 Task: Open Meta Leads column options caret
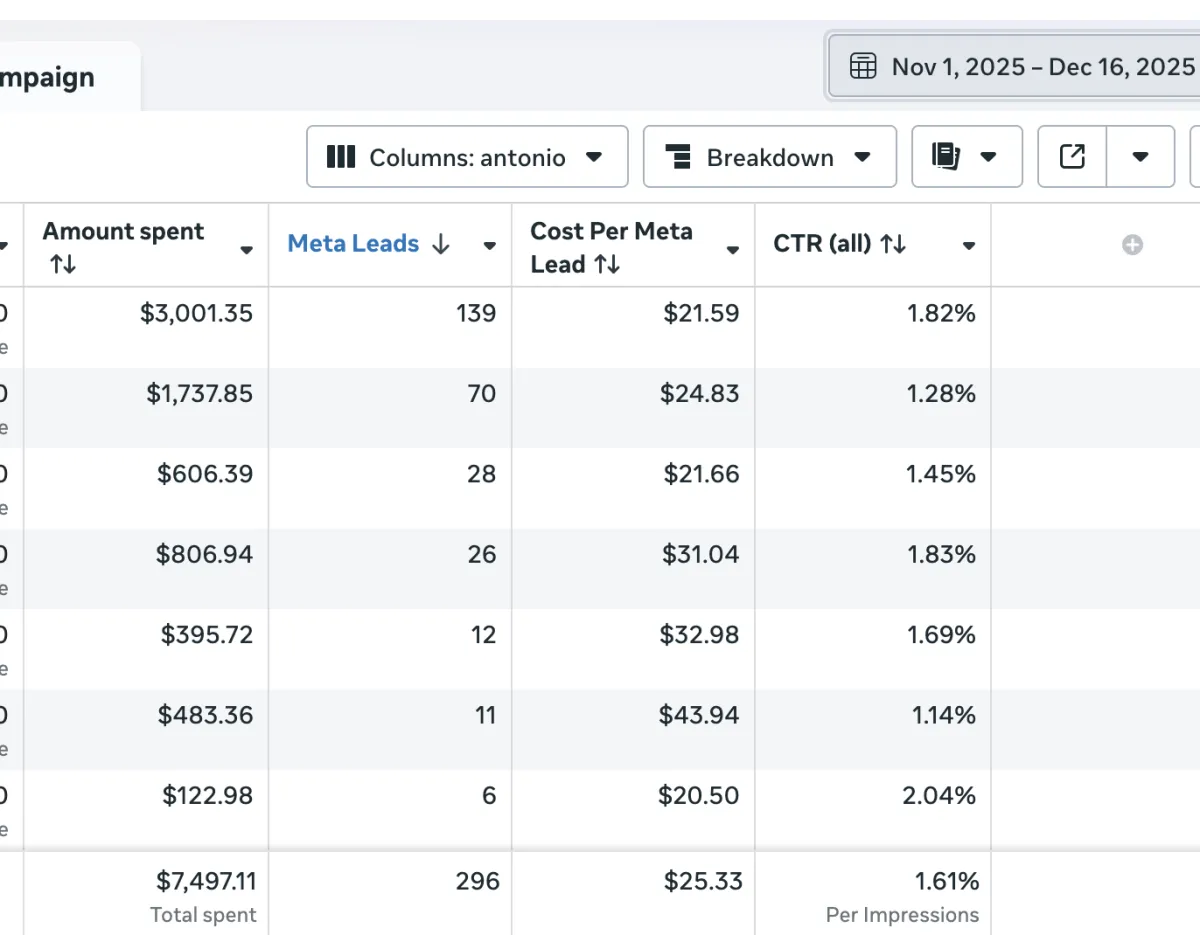click(x=490, y=246)
